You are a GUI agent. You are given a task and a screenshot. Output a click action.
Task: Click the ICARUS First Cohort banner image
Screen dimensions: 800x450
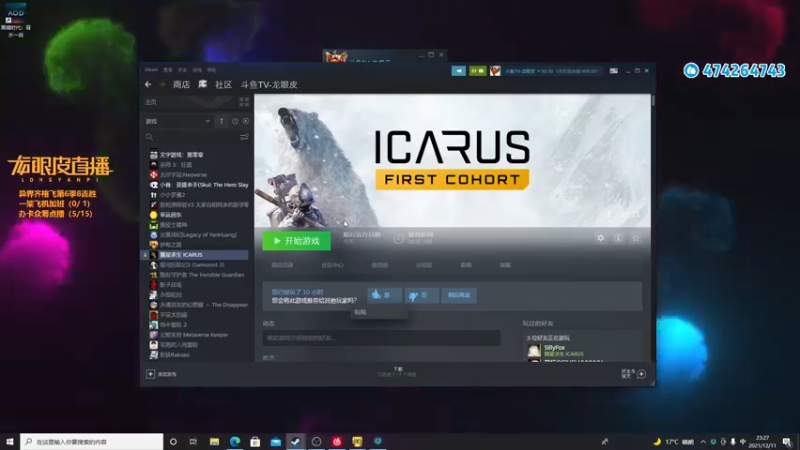coord(453,161)
